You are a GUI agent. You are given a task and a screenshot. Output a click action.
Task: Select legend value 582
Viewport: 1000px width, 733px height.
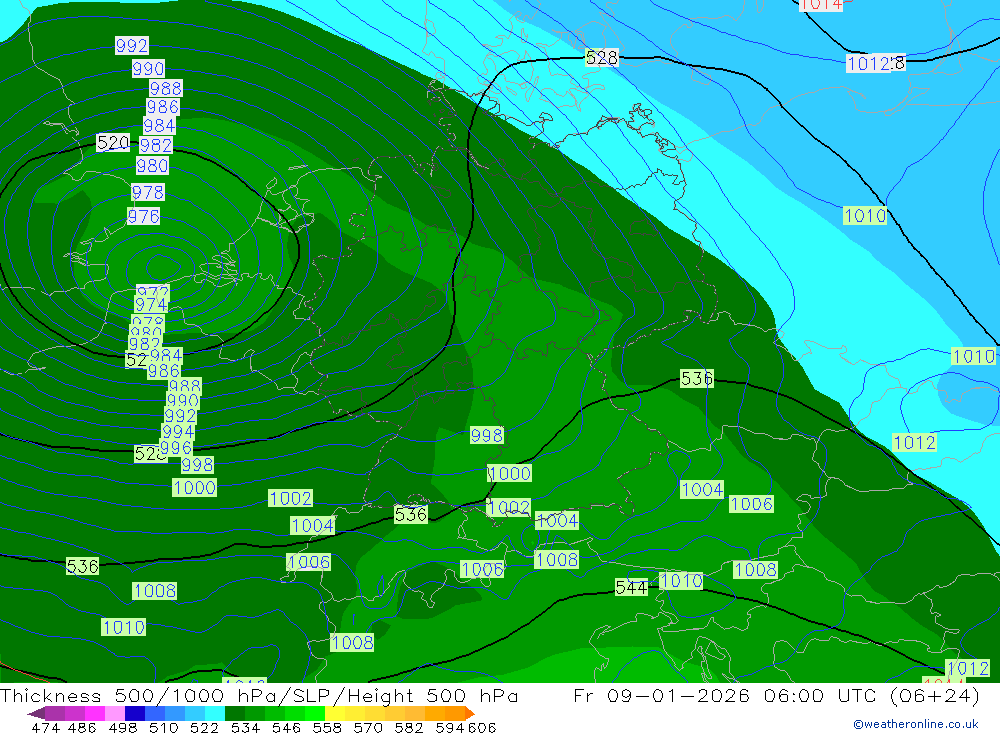coord(408,727)
